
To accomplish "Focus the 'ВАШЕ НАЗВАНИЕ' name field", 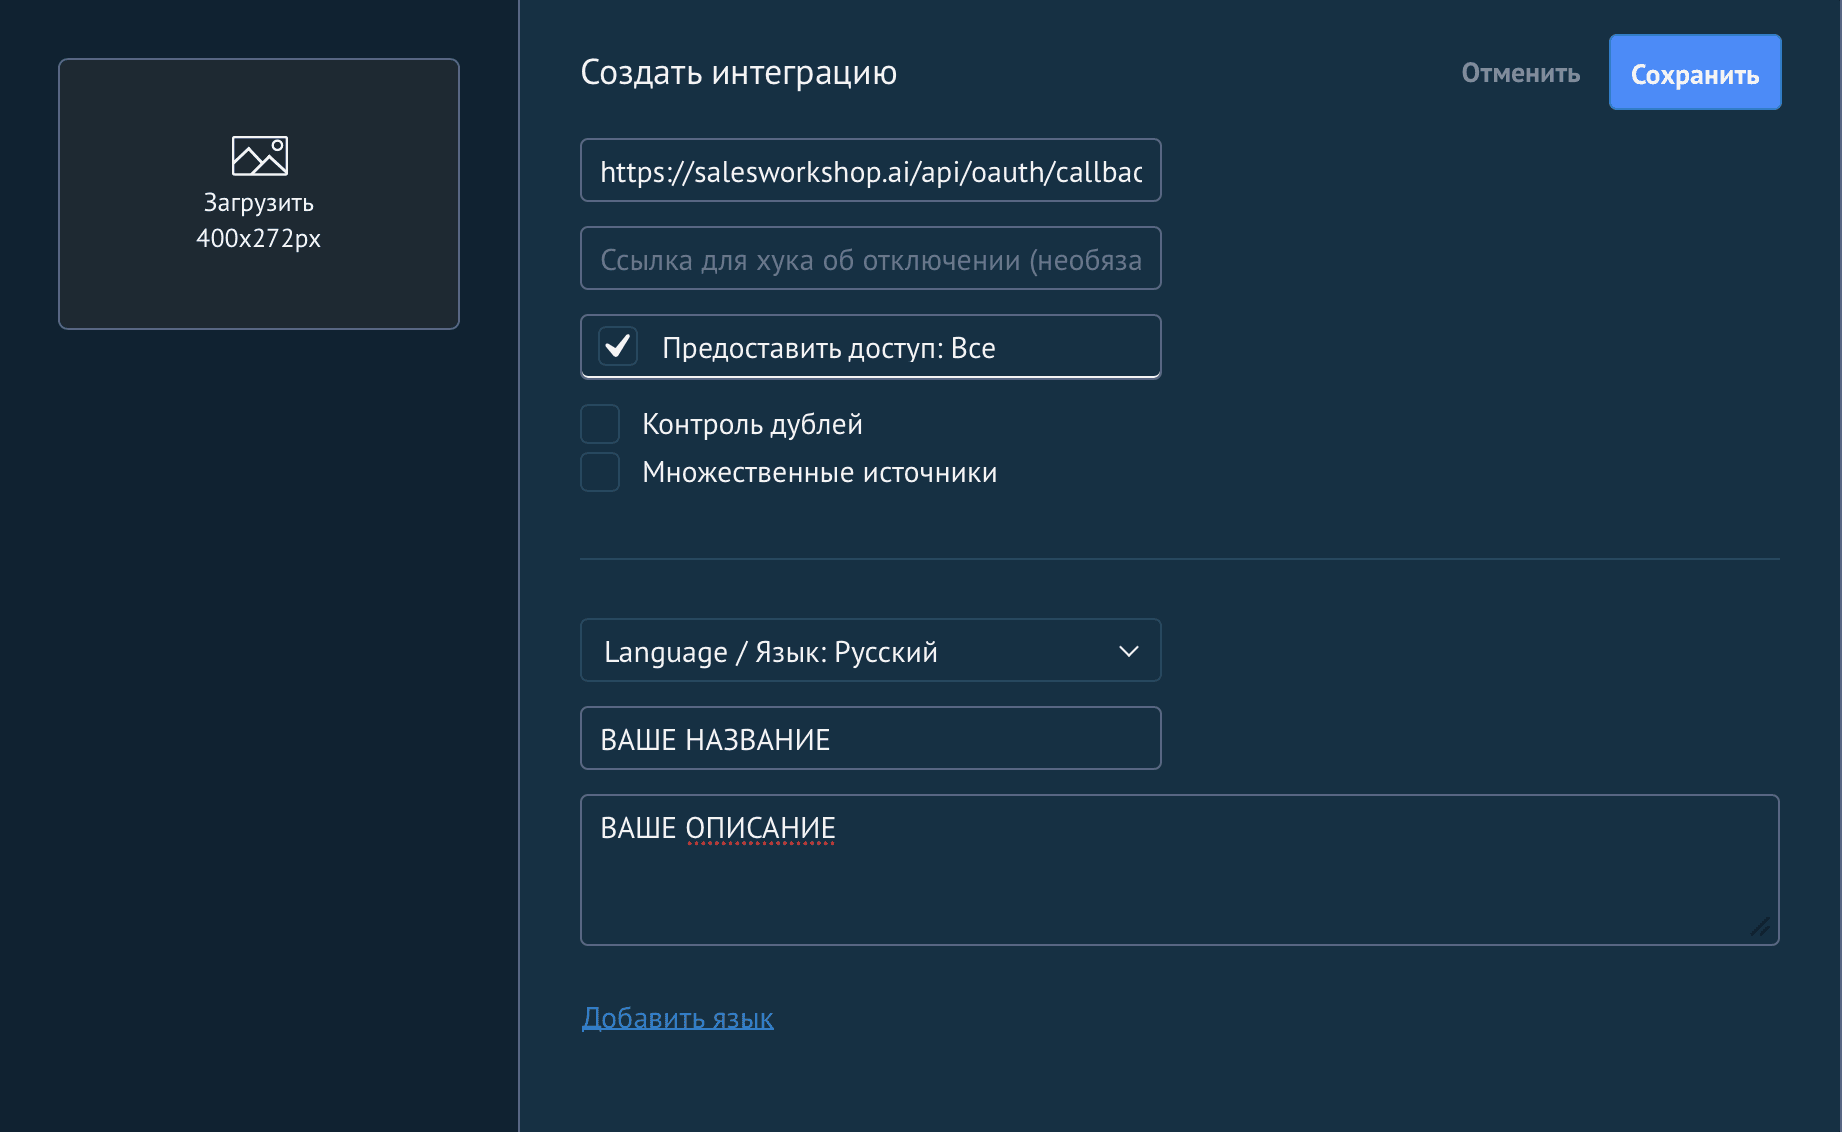I will click(870, 739).
